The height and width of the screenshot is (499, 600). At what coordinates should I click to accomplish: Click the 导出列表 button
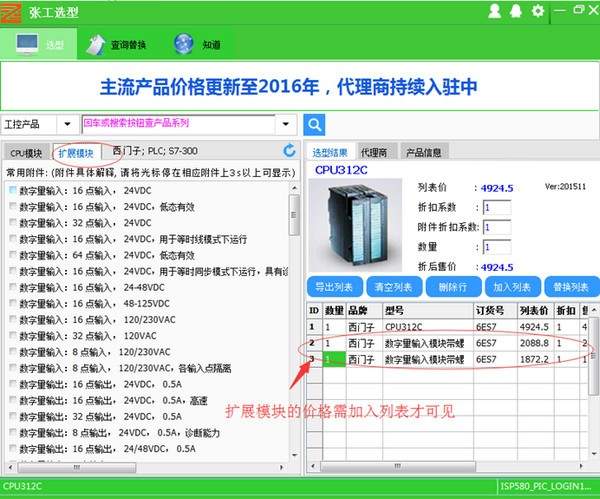coord(334,287)
